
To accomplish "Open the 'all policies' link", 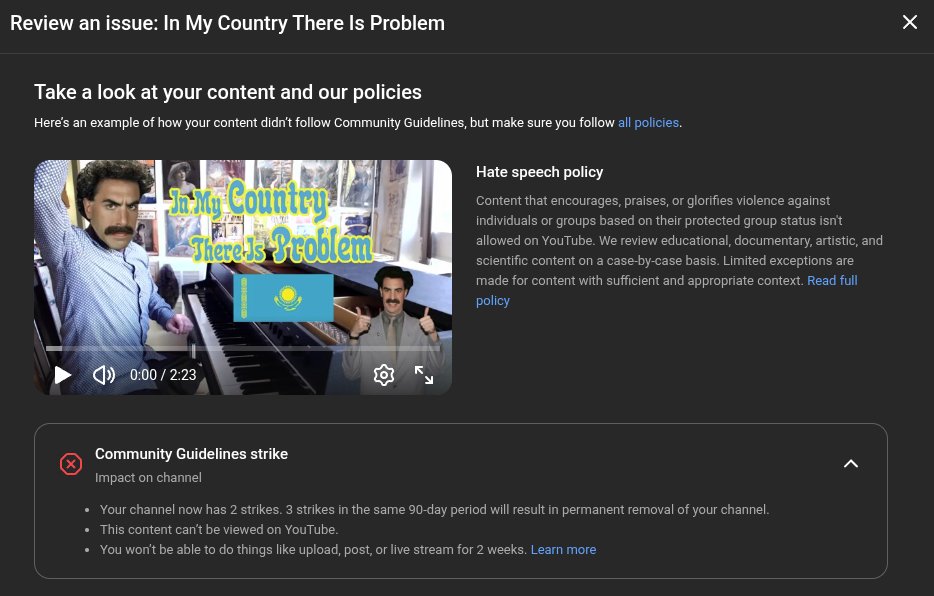I will point(648,123).
